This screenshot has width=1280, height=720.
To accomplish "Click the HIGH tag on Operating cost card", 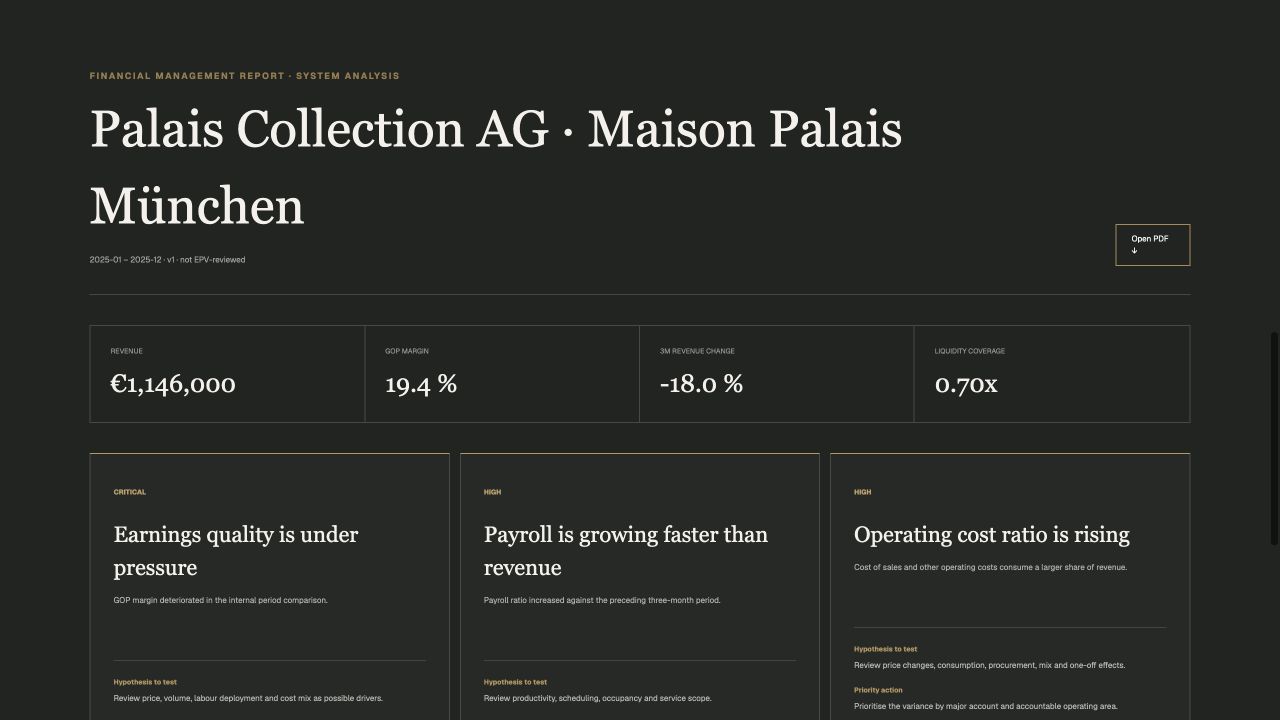I will 862,492.
